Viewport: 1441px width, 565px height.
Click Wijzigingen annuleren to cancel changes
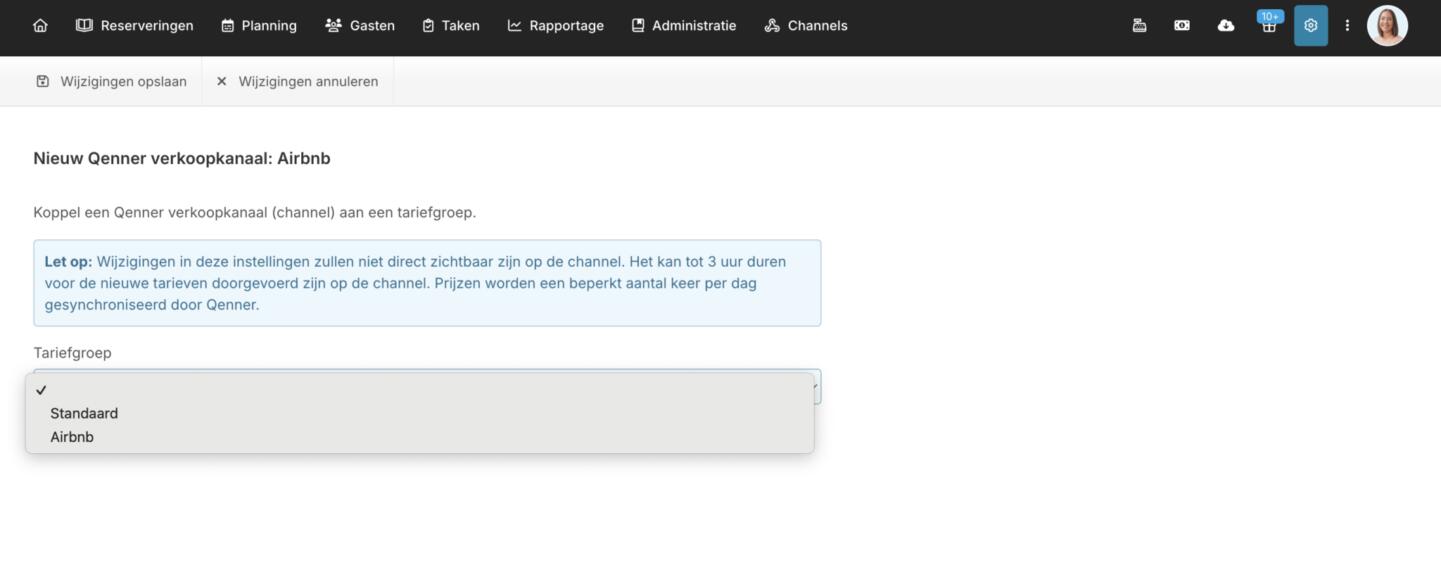point(297,82)
